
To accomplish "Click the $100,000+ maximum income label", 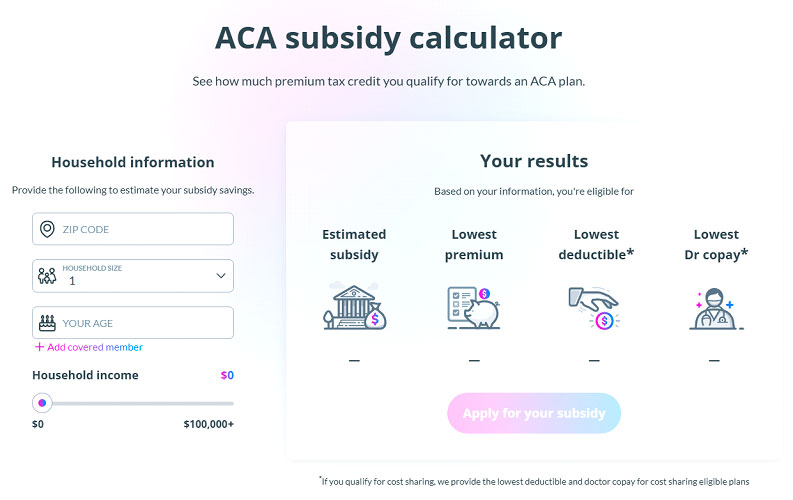I will [x=208, y=424].
